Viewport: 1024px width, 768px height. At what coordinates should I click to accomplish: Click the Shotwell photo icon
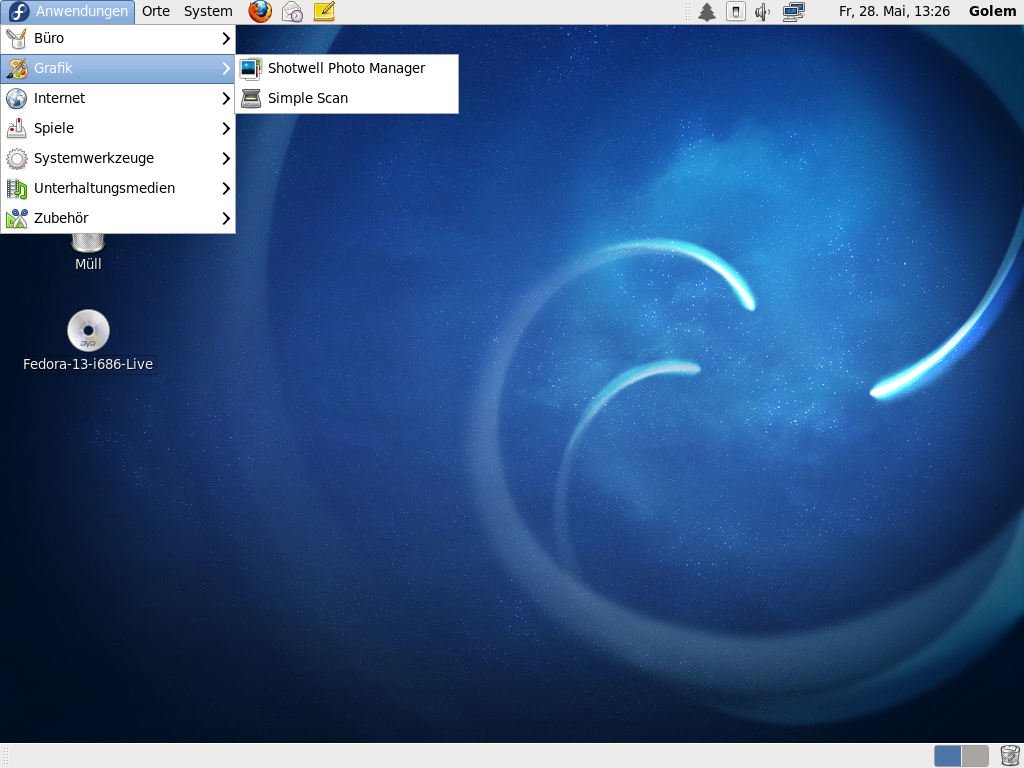(x=251, y=69)
